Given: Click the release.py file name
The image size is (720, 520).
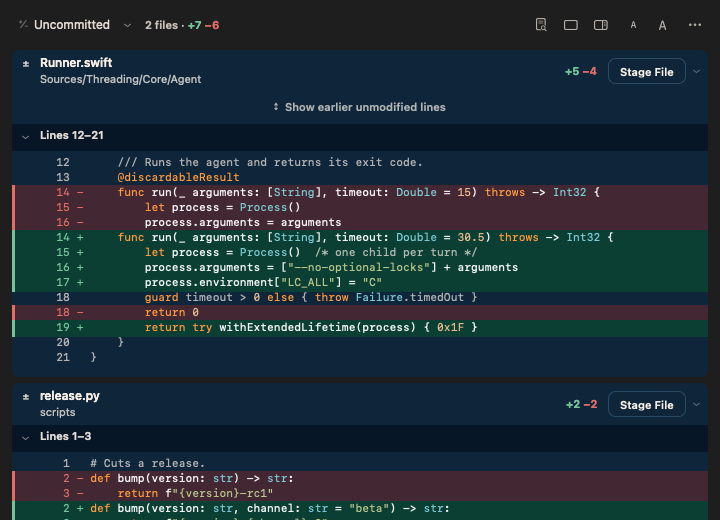Looking at the screenshot, I should 70,396.
